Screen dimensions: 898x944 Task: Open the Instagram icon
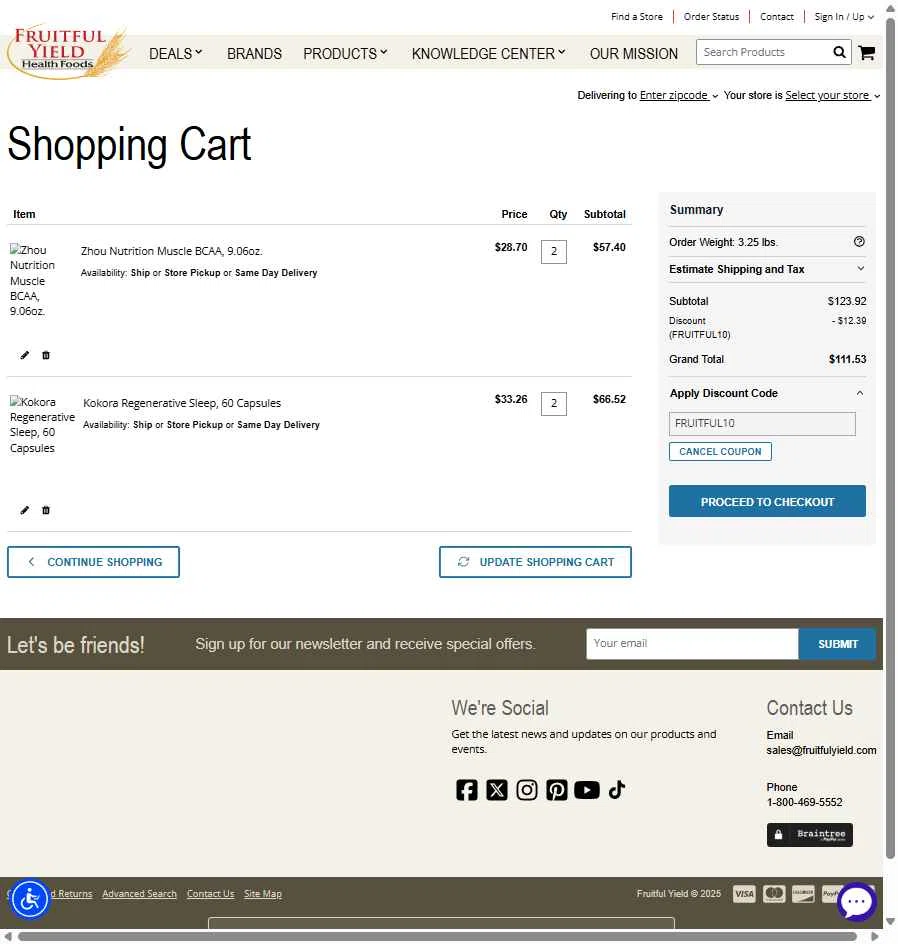527,790
